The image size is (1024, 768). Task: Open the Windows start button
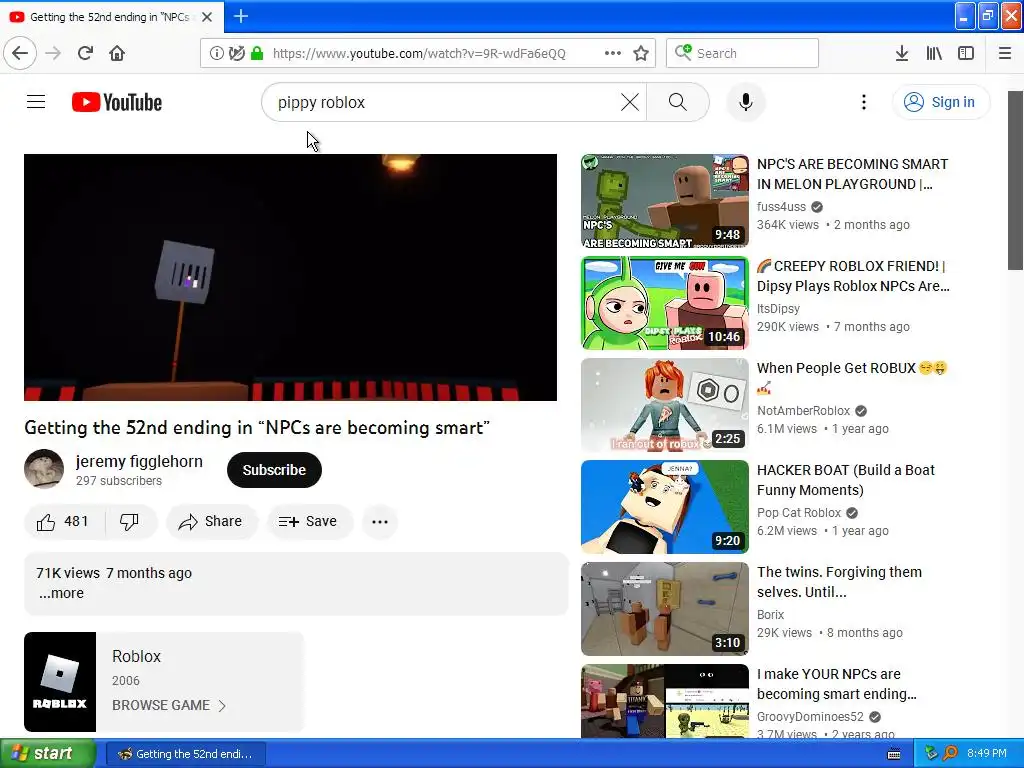point(48,754)
